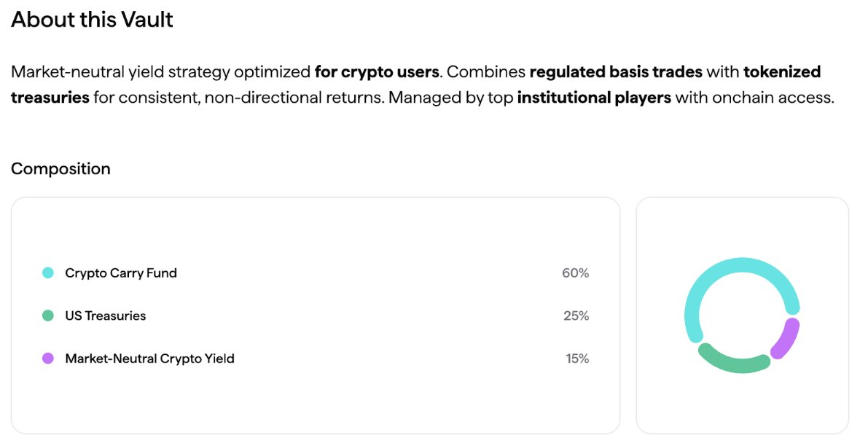Select the Market-Neutral Crypto Yield label
The height and width of the screenshot is (446, 860).
point(149,358)
